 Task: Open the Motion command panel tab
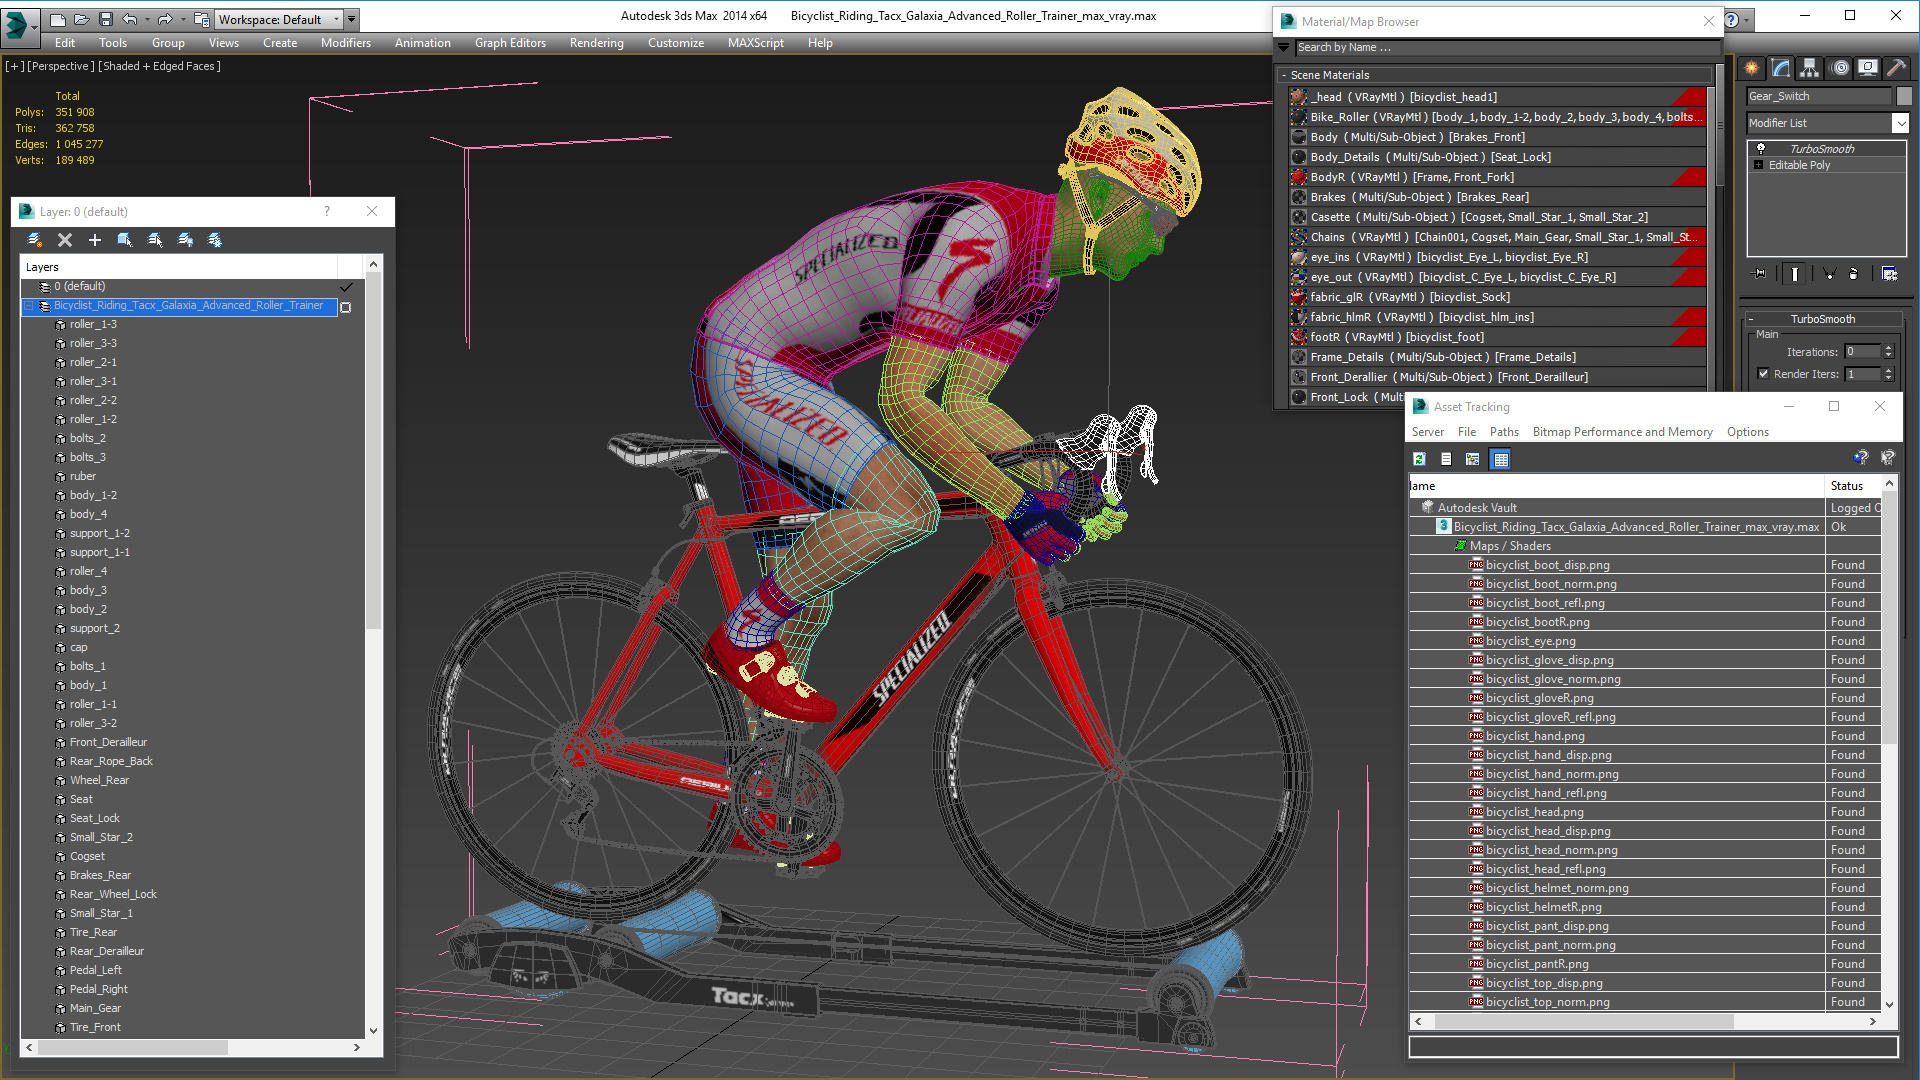[x=1839, y=68]
